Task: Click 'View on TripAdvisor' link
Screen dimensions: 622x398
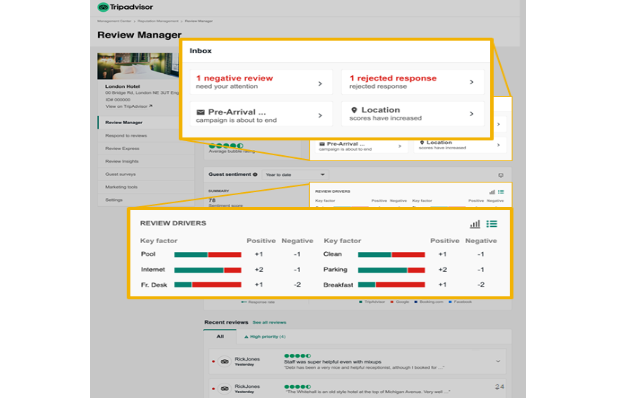Action: pyautogui.click(x=126, y=106)
